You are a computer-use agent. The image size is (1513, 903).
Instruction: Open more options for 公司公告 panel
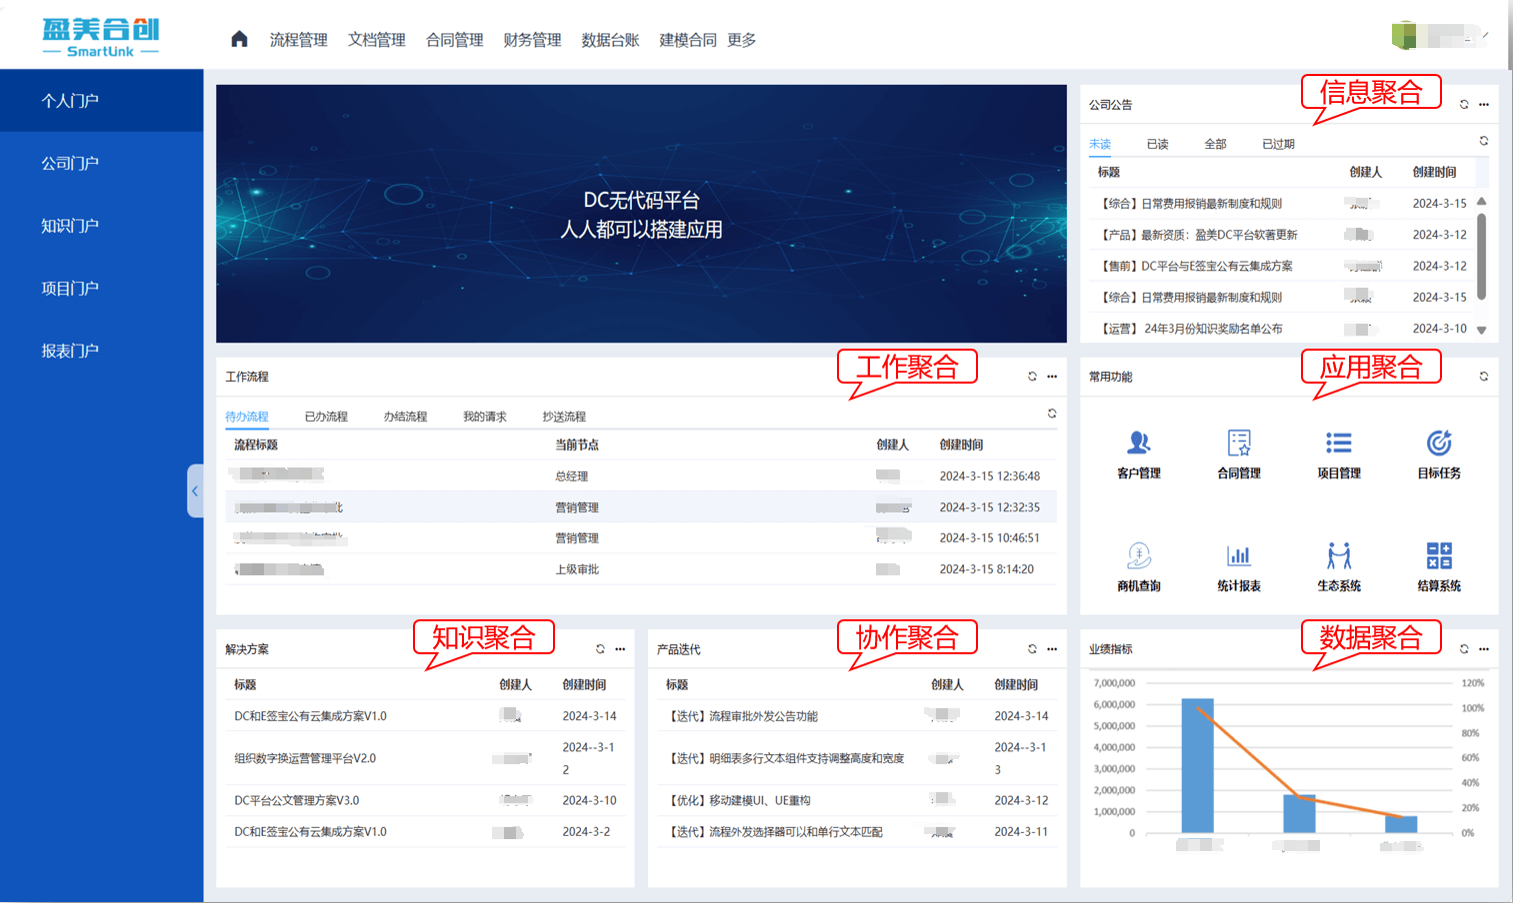pyautogui.click(x=1484, y=105)
